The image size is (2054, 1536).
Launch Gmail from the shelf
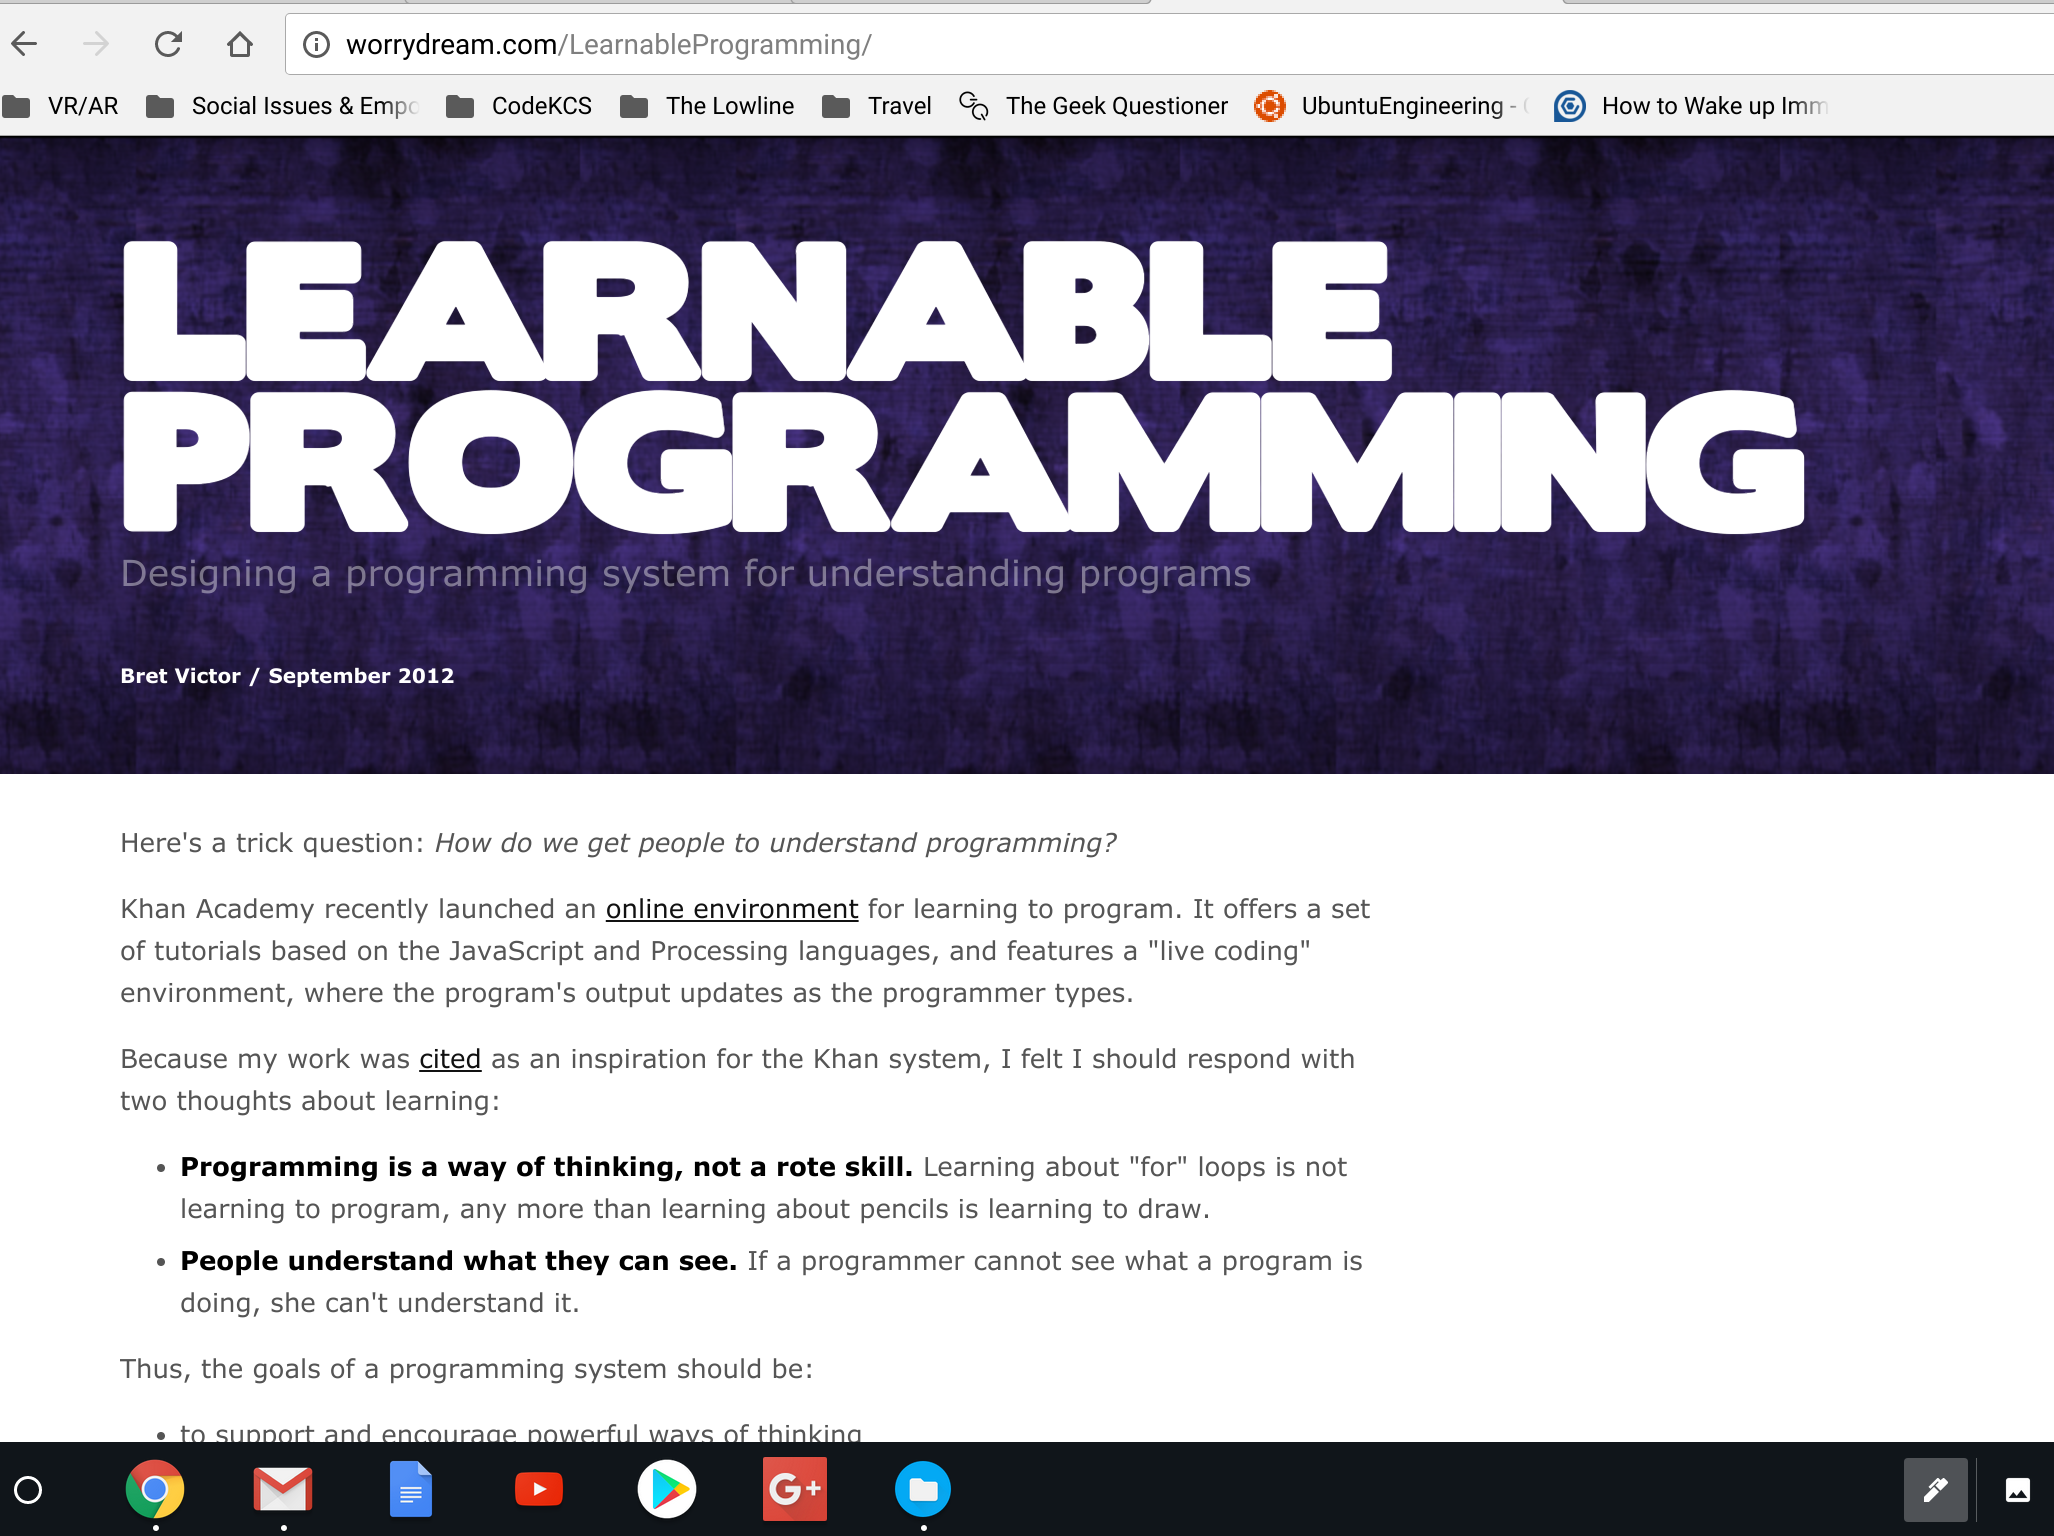[x=283, y=1489]
